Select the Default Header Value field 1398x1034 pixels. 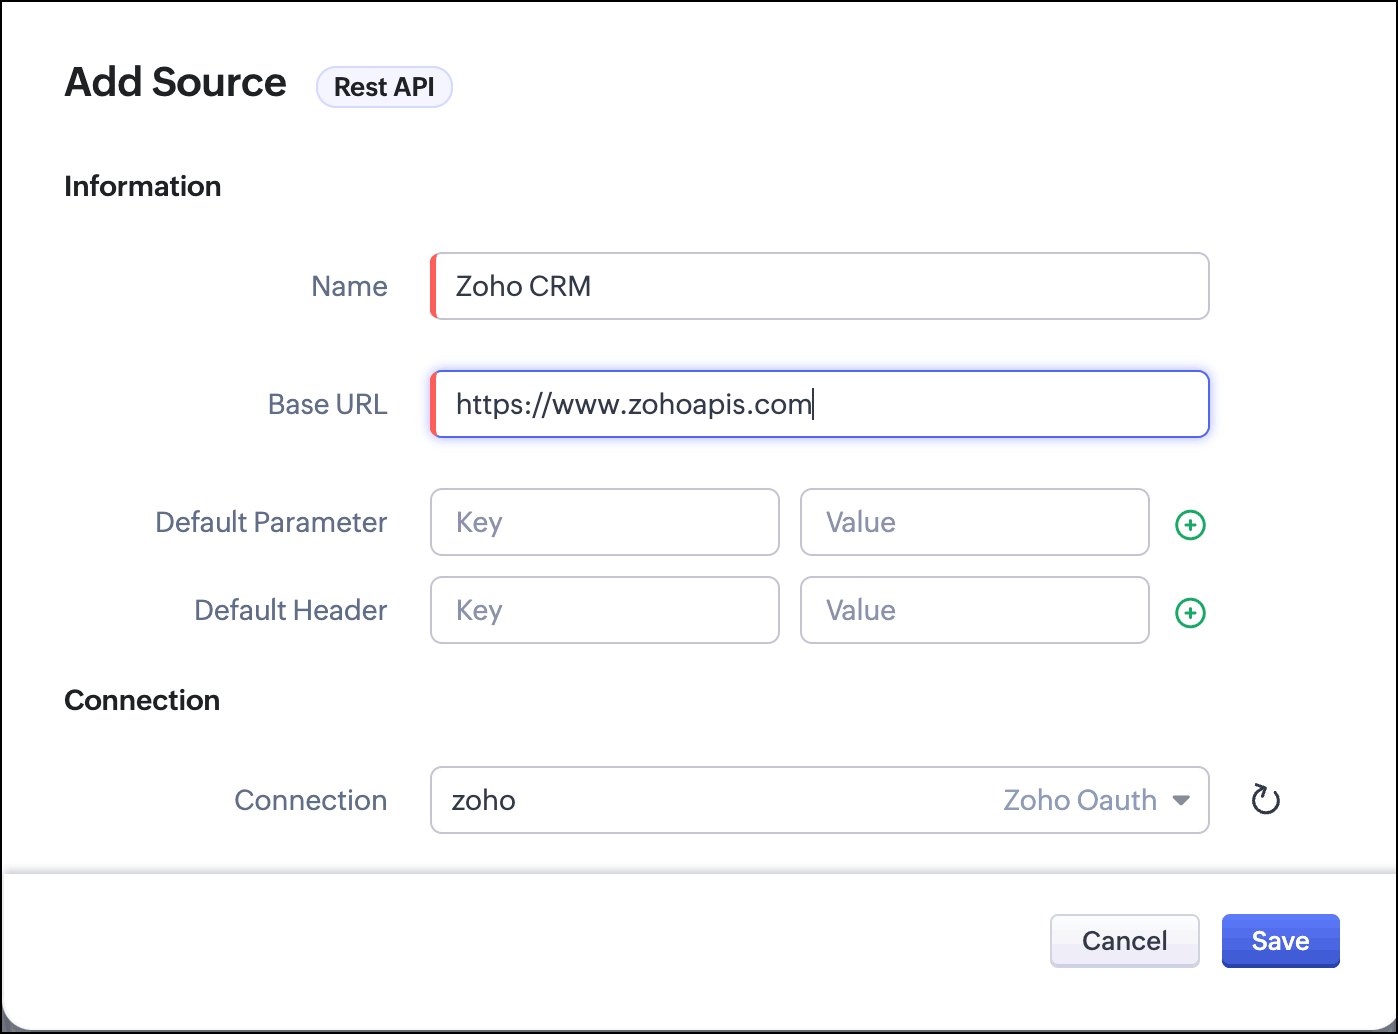(x=974, y=610)
